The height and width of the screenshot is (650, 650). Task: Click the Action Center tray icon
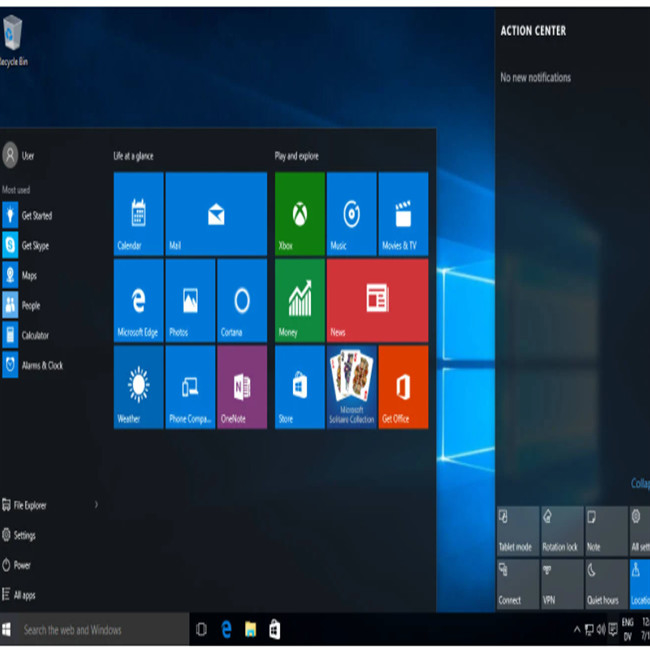point(613,630)
